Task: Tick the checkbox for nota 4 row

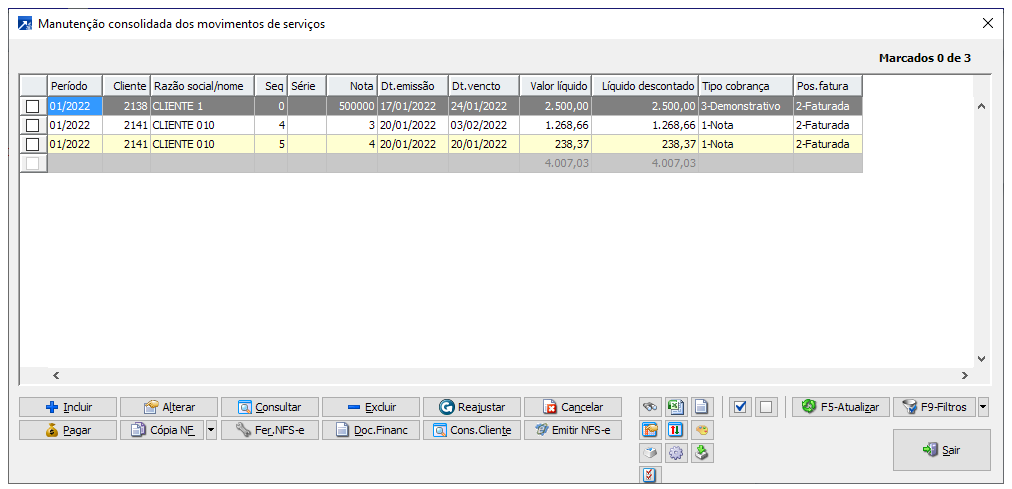Action: coord(33,145)
